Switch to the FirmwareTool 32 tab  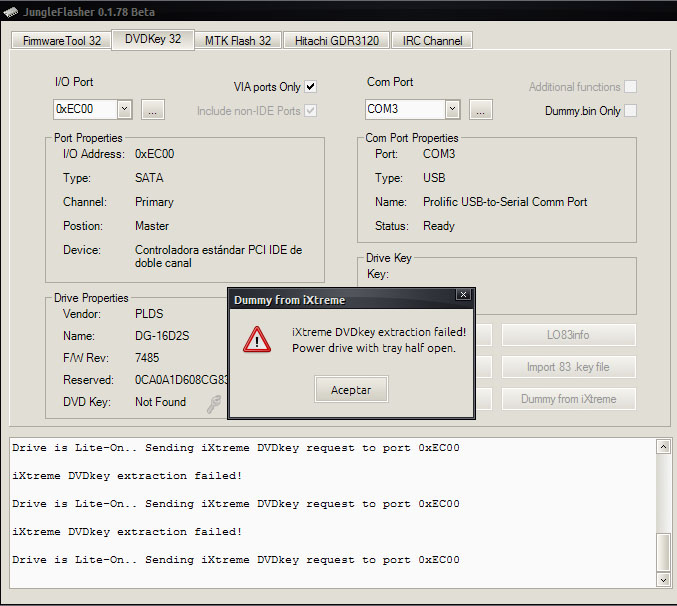(x=62, y=41)
